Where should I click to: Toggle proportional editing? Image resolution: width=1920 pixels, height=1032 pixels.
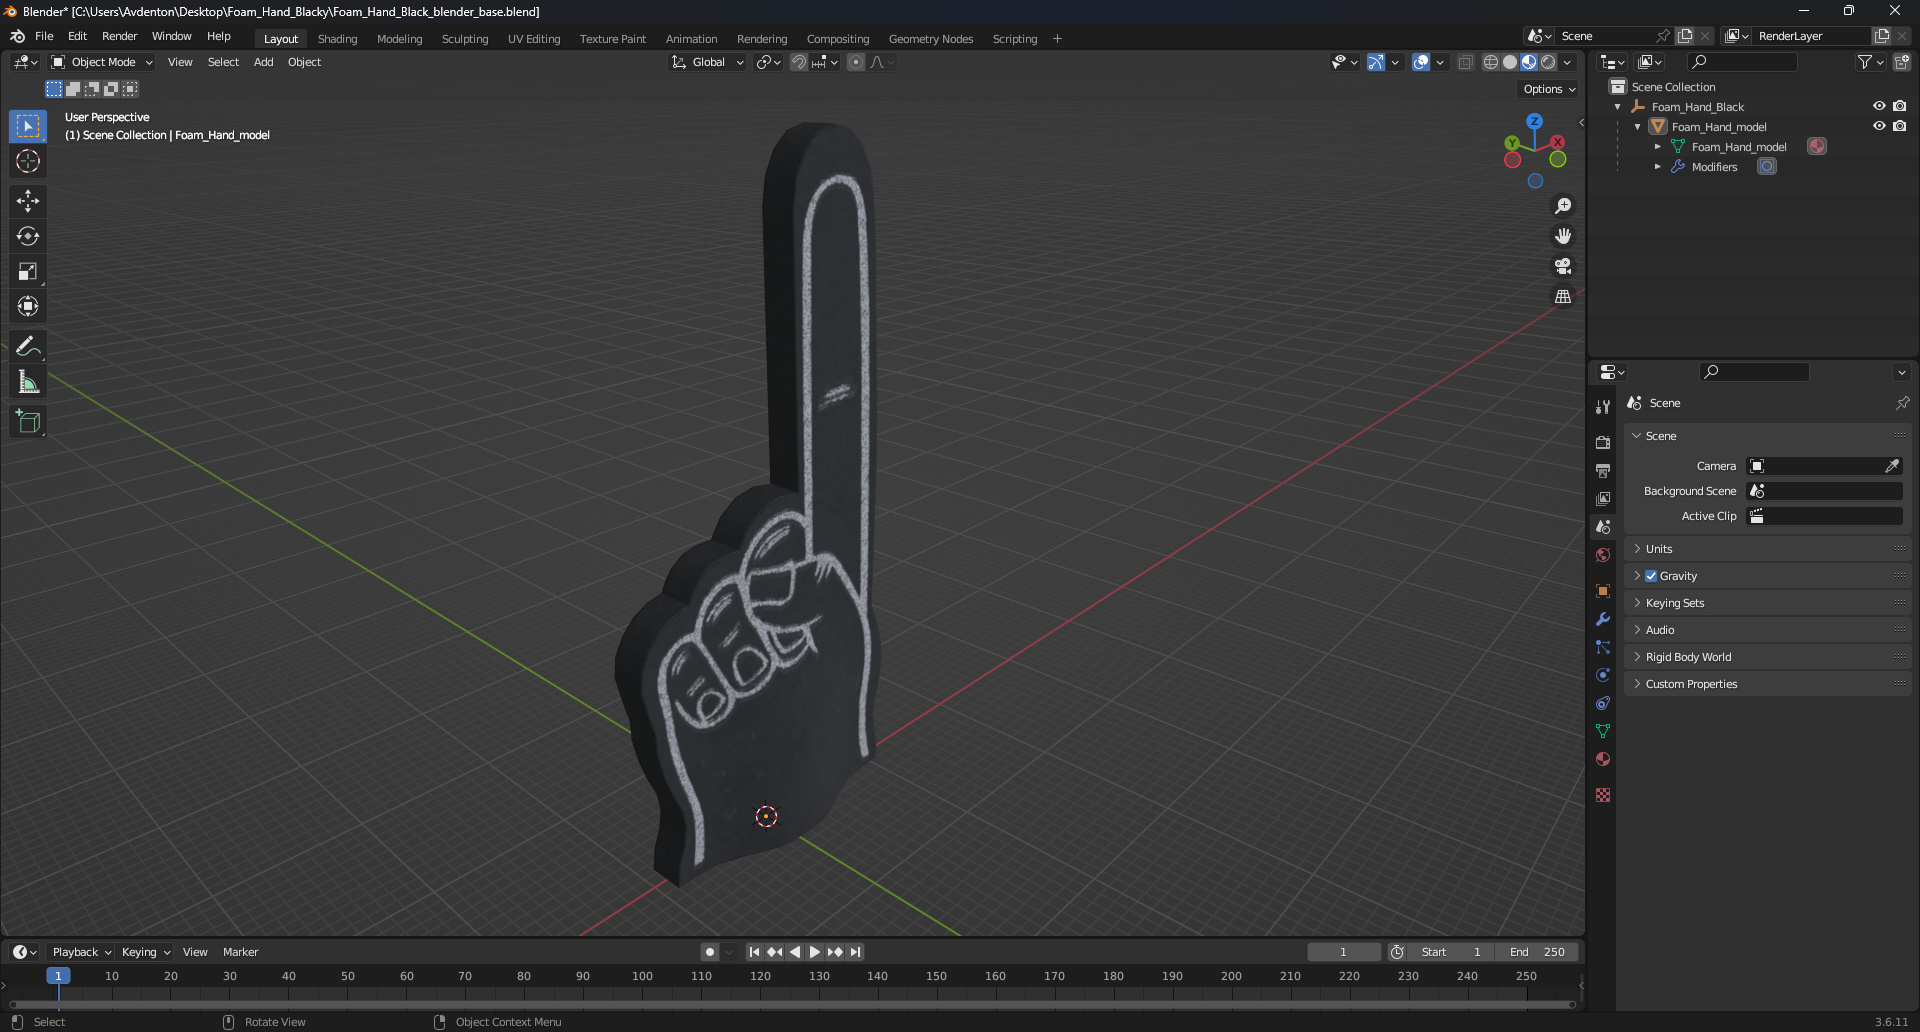pyautogui.click(x=856, y=62)
